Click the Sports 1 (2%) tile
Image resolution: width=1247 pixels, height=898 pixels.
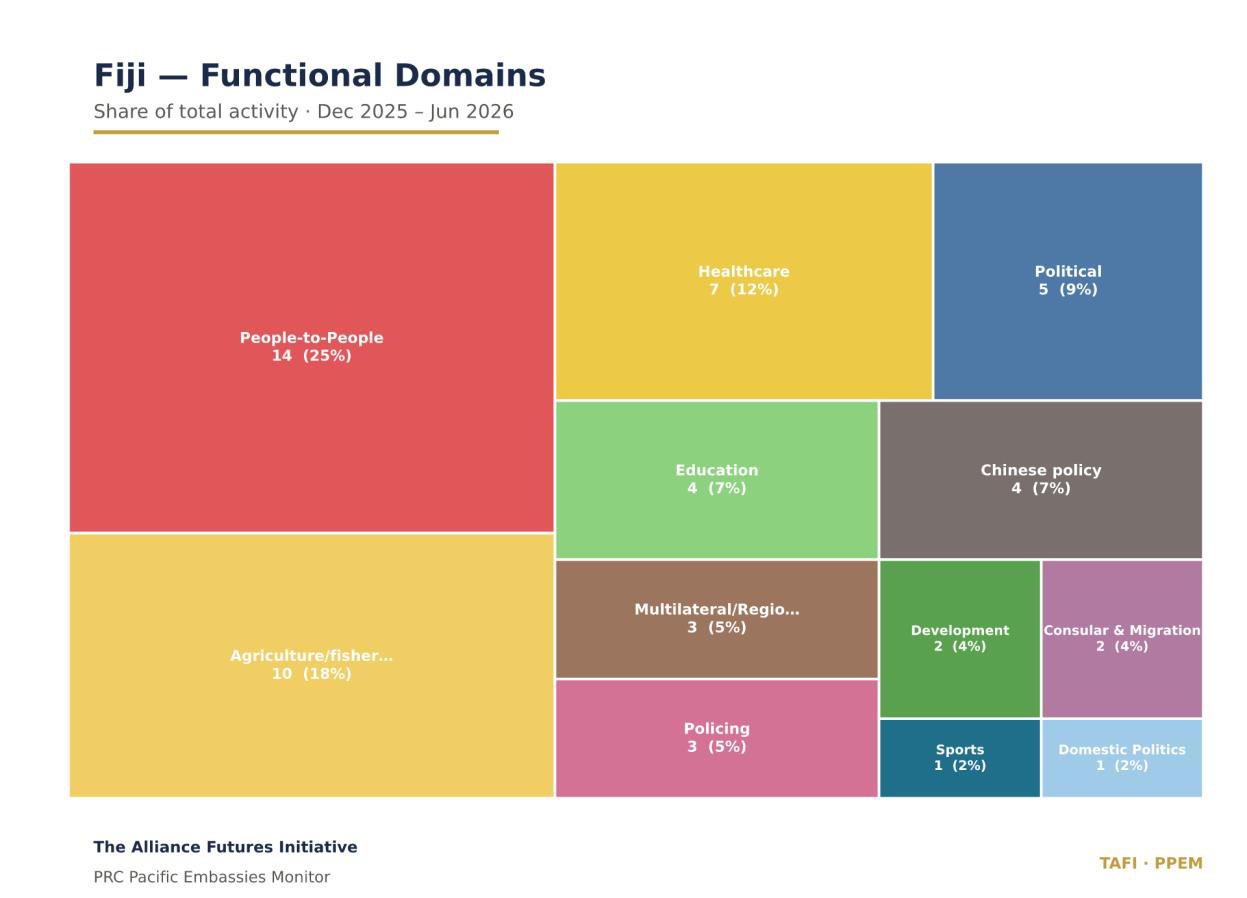point(960,758)
